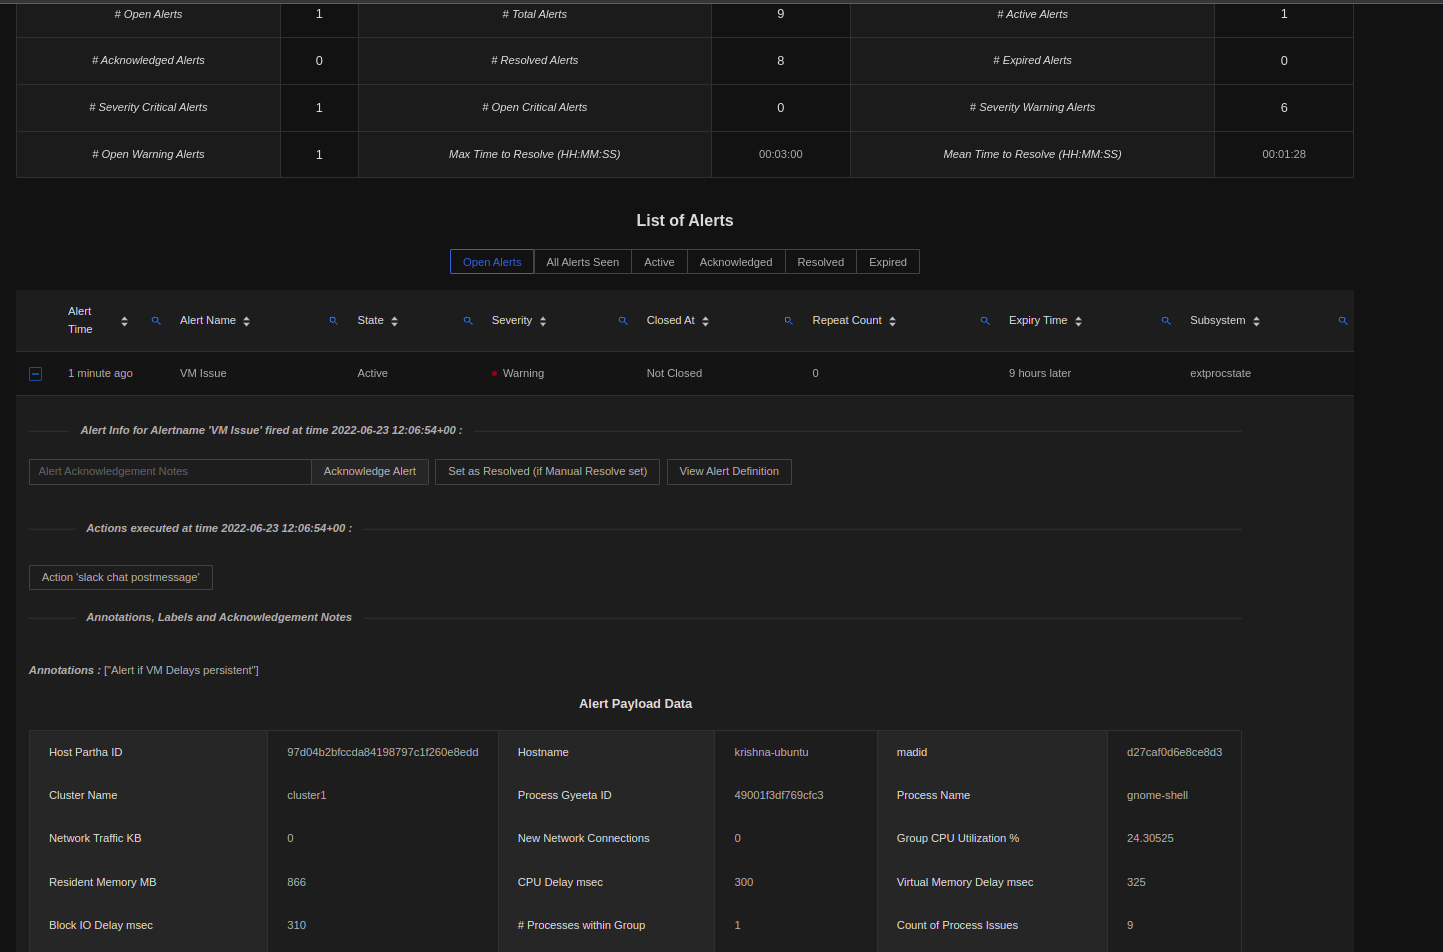Click '9 hours later' expiry cell
The width and height of the screenshot is (1443, 952).
tap(1040, 374)
